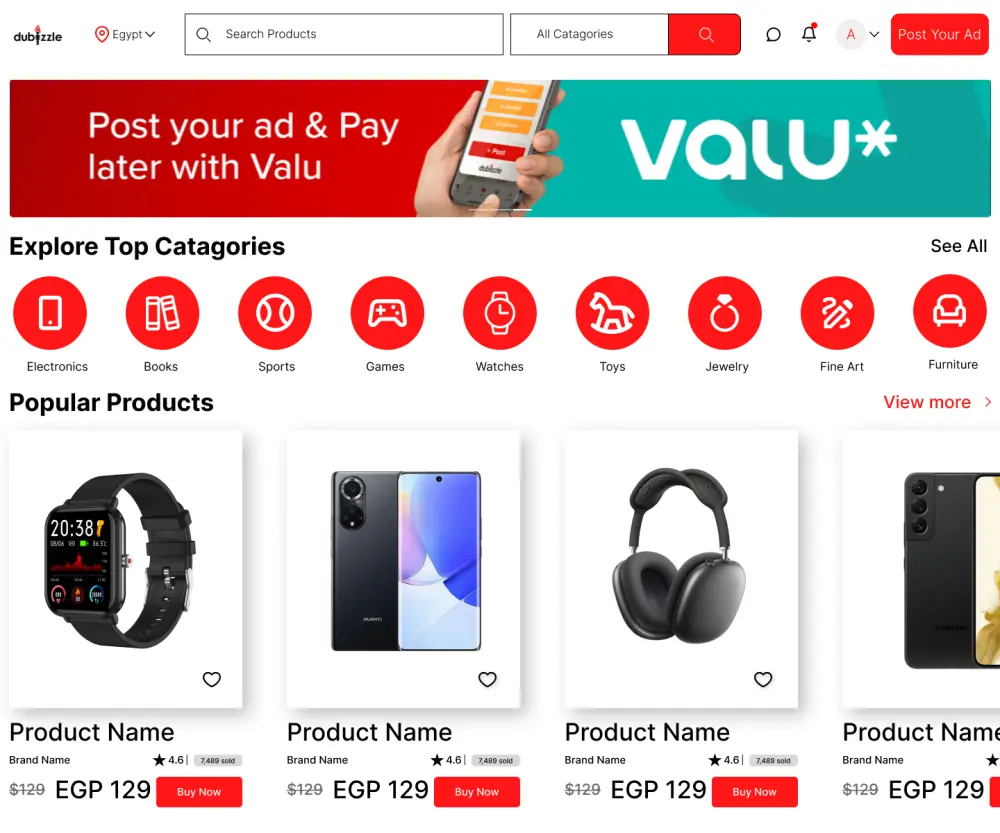This screenshot has width=1000, height=833.
Task: Toggle favorite heart on headphones product
Action: point(763,679)
